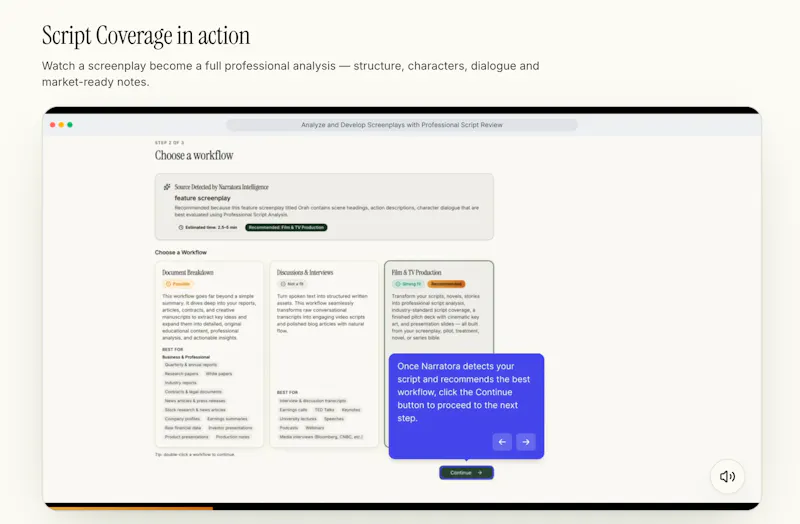Select the Film & TV Production workflow card

(x=439, y=306)
